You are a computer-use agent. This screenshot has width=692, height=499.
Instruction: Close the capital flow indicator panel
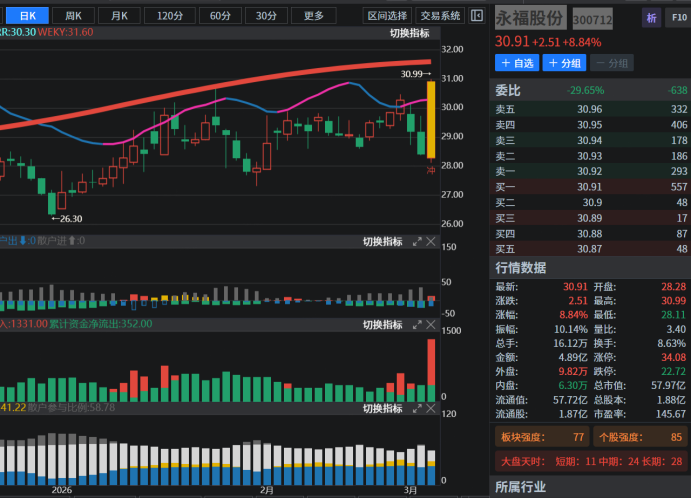click(431, 325)
